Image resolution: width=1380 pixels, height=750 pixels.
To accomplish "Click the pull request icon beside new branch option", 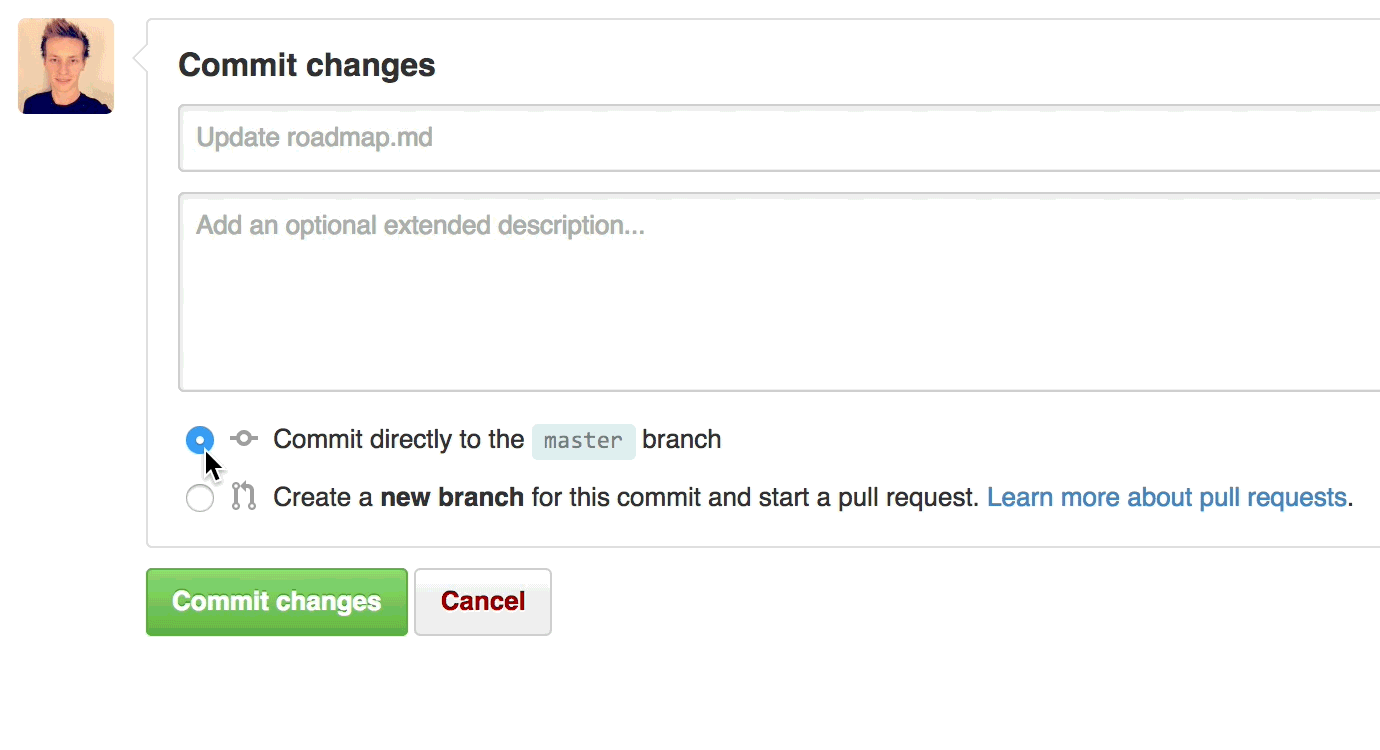I will click(244, 497).
